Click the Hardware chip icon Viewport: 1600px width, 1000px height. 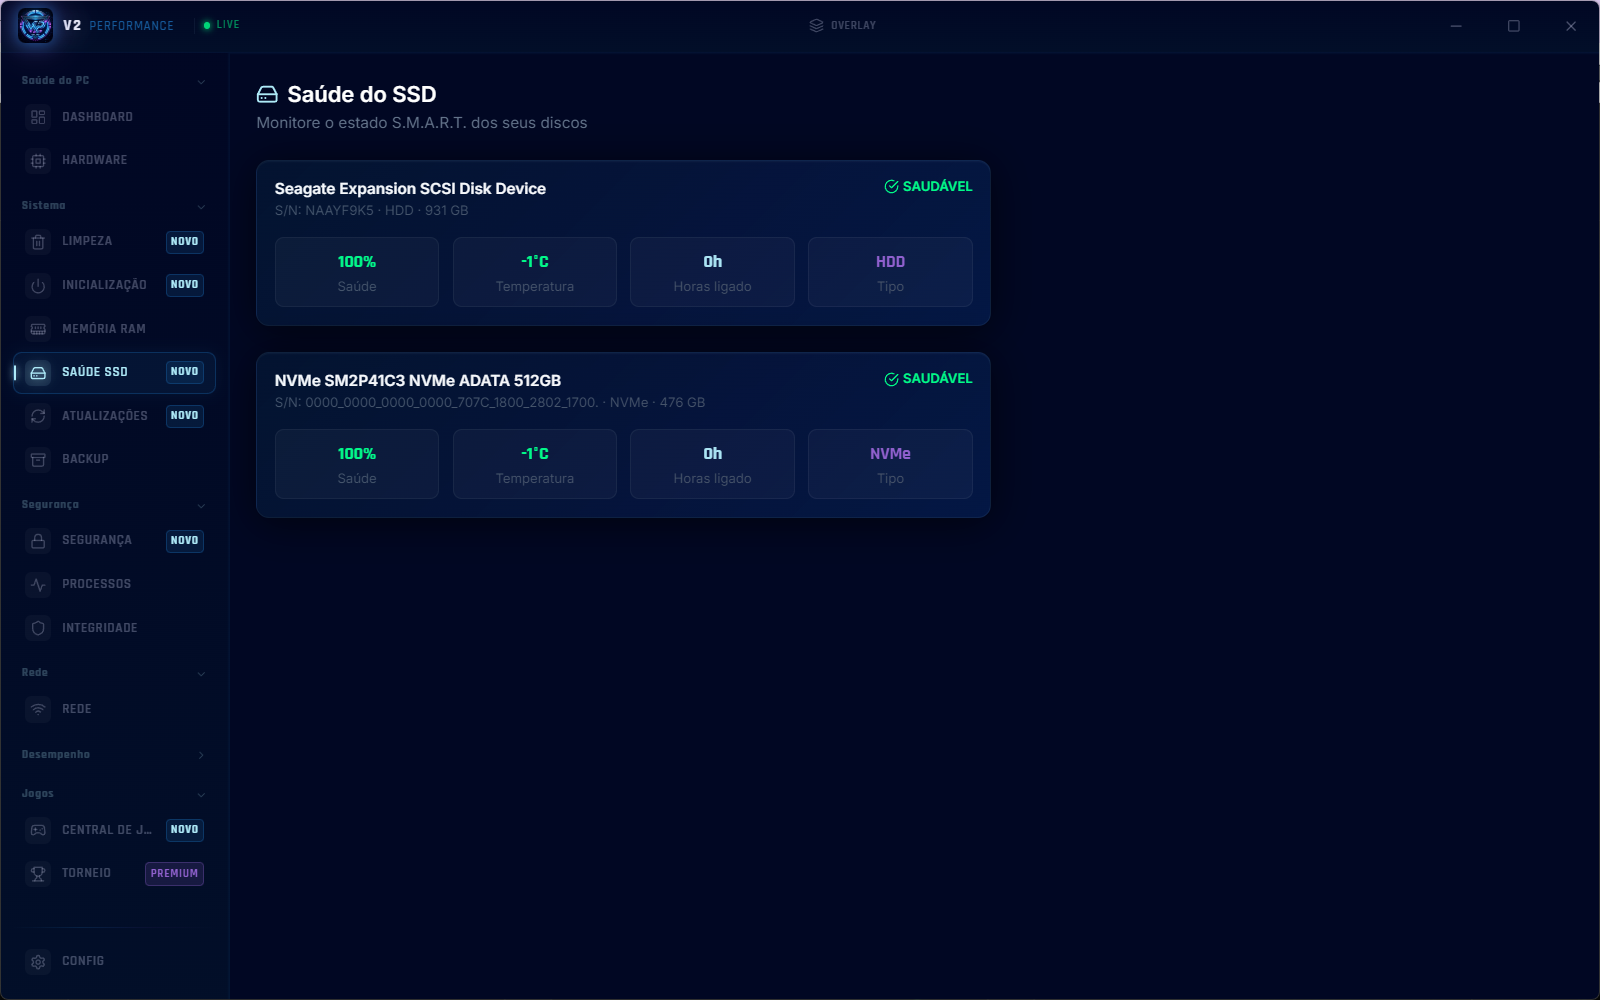(x=38, y=160)
